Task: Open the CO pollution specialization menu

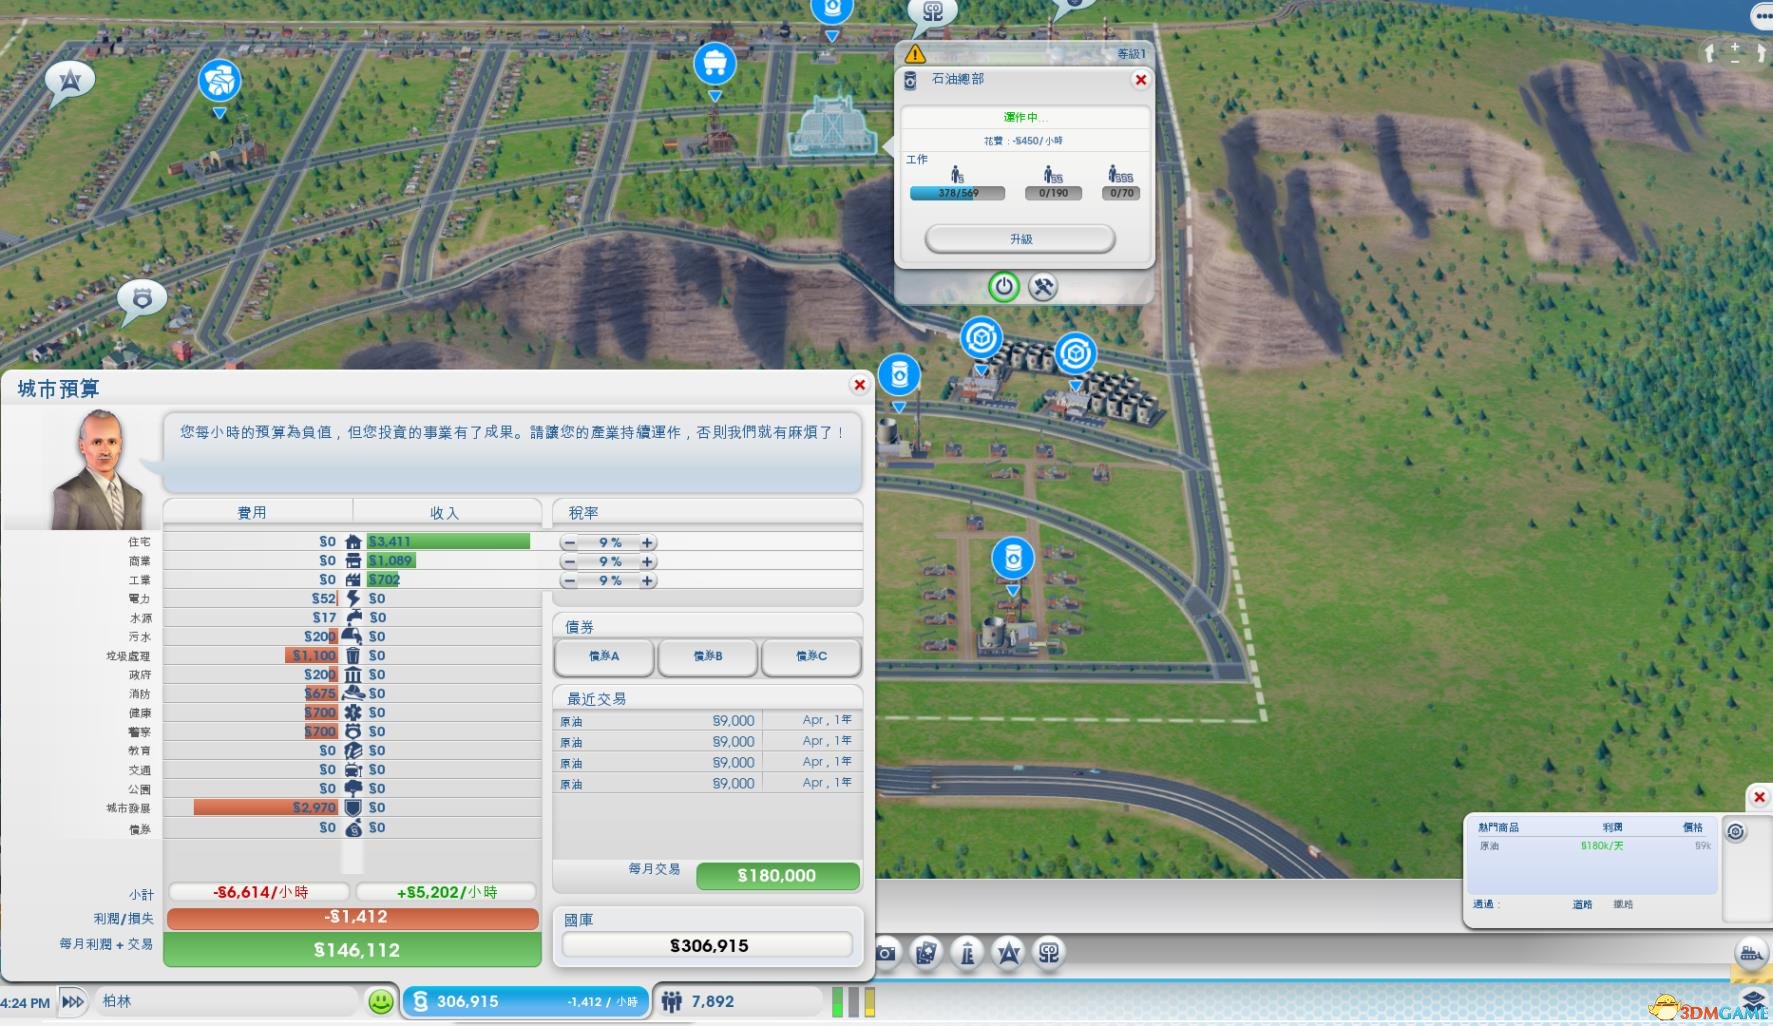Action: (1048, 953)
